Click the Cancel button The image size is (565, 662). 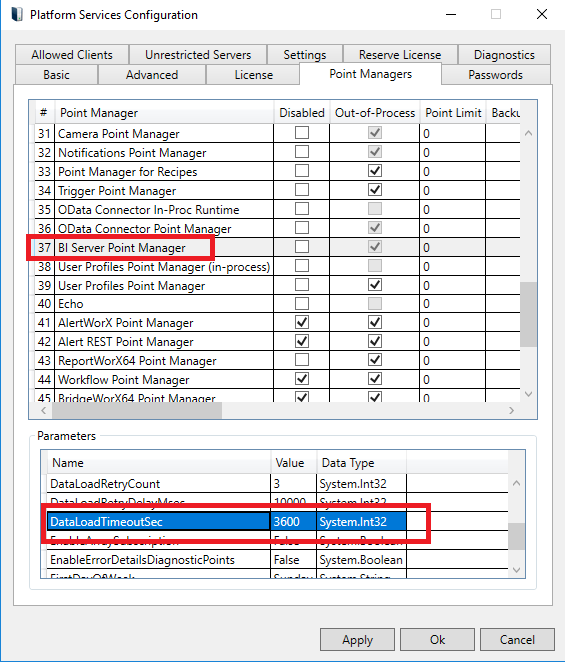pyautogui.click(x=517, y=640)
